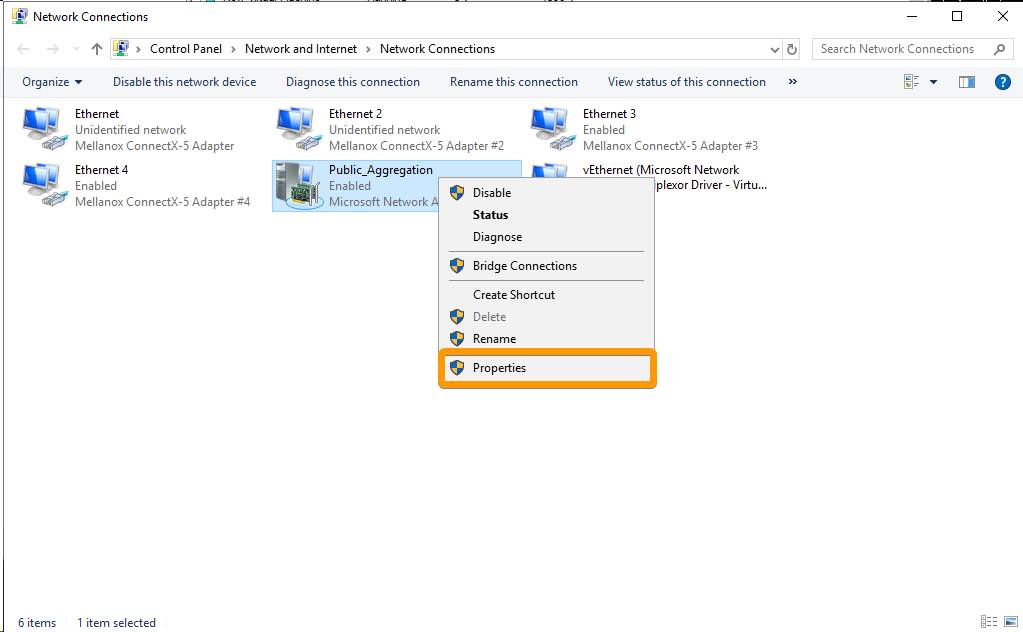Viewport: 1023px width, 632px height.
Task: Open Network and Internet breadcrumb link
Action: click(x=301, y=48)
